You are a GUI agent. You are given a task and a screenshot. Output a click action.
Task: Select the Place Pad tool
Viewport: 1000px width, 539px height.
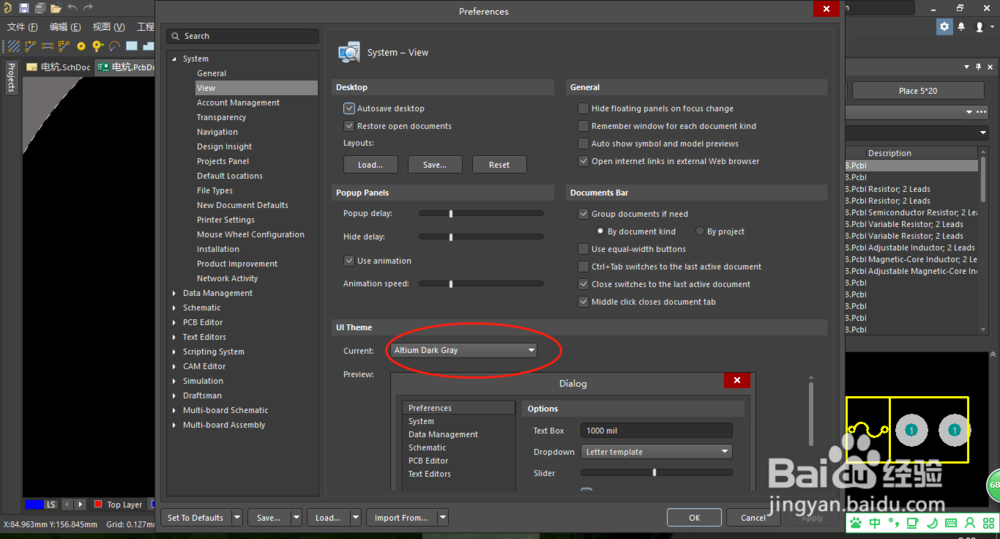[81, 46]
